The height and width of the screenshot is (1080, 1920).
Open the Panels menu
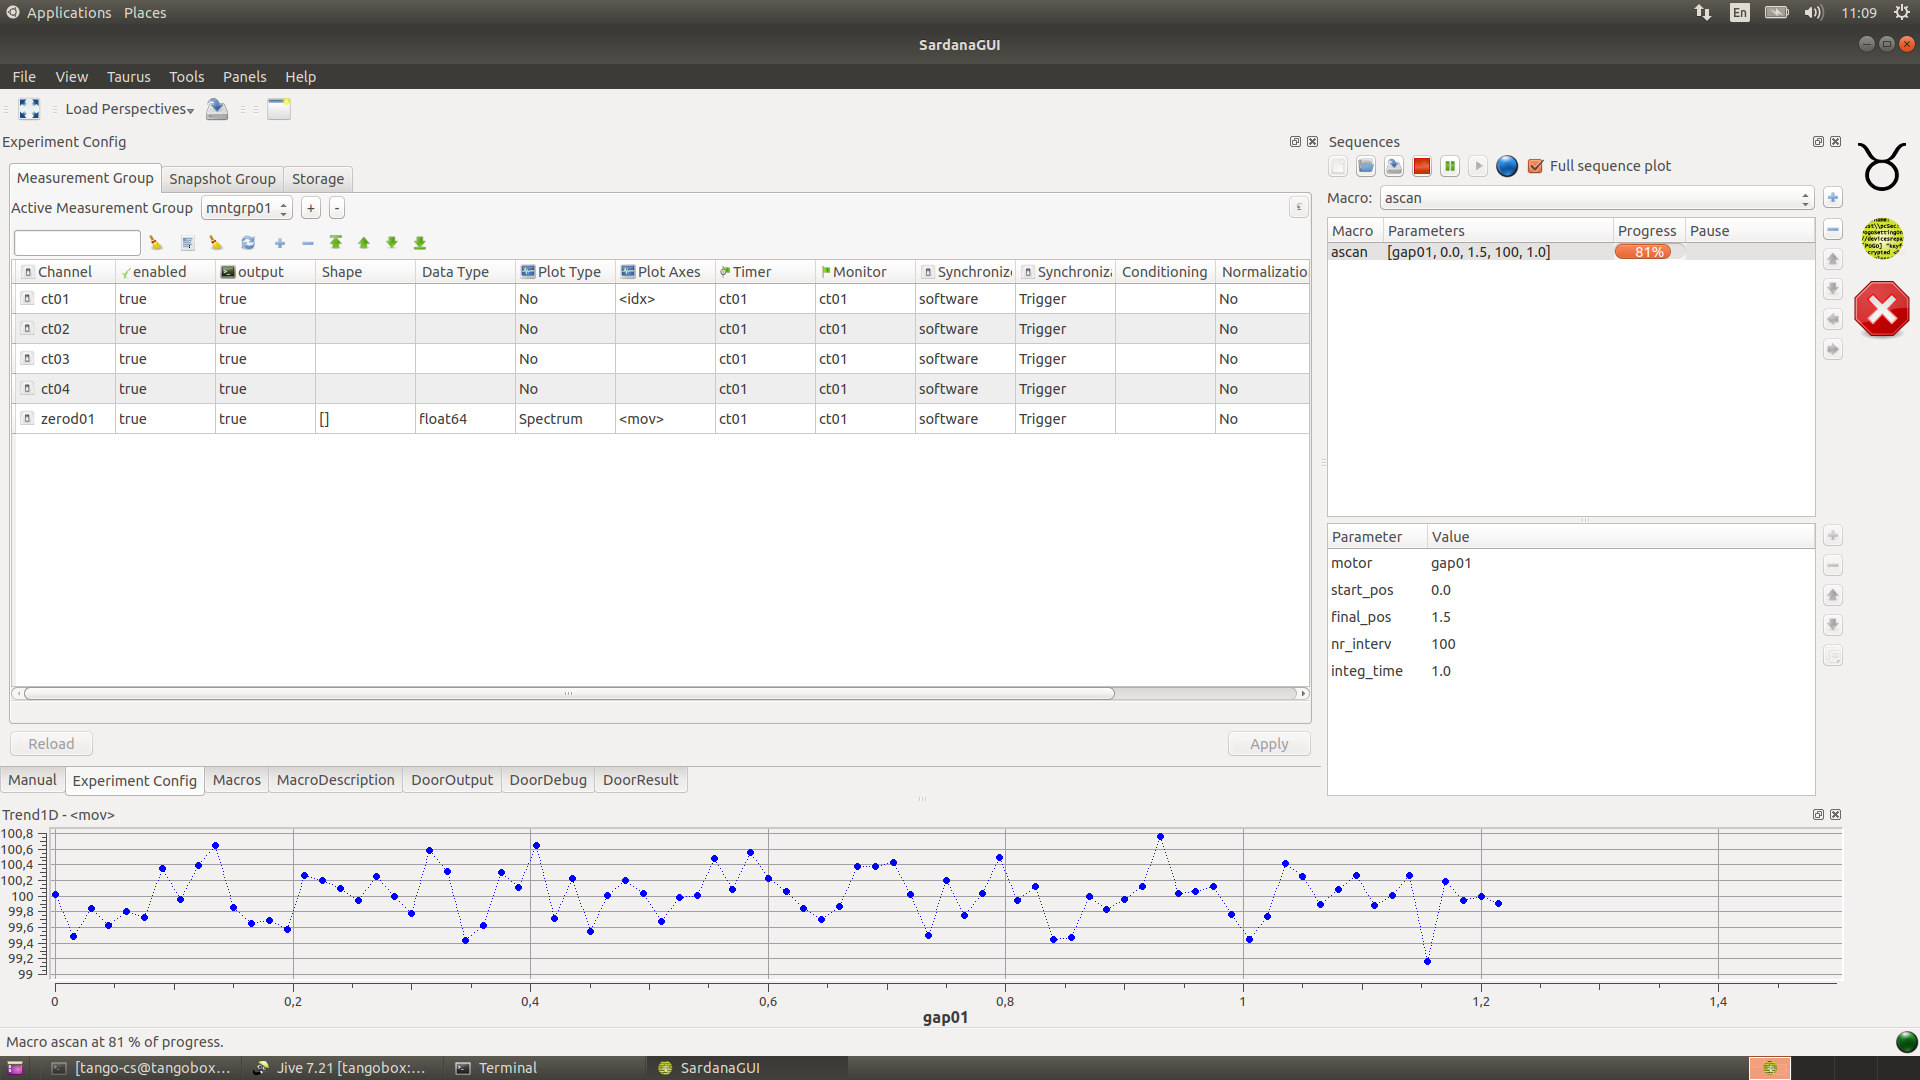[244, 77]
